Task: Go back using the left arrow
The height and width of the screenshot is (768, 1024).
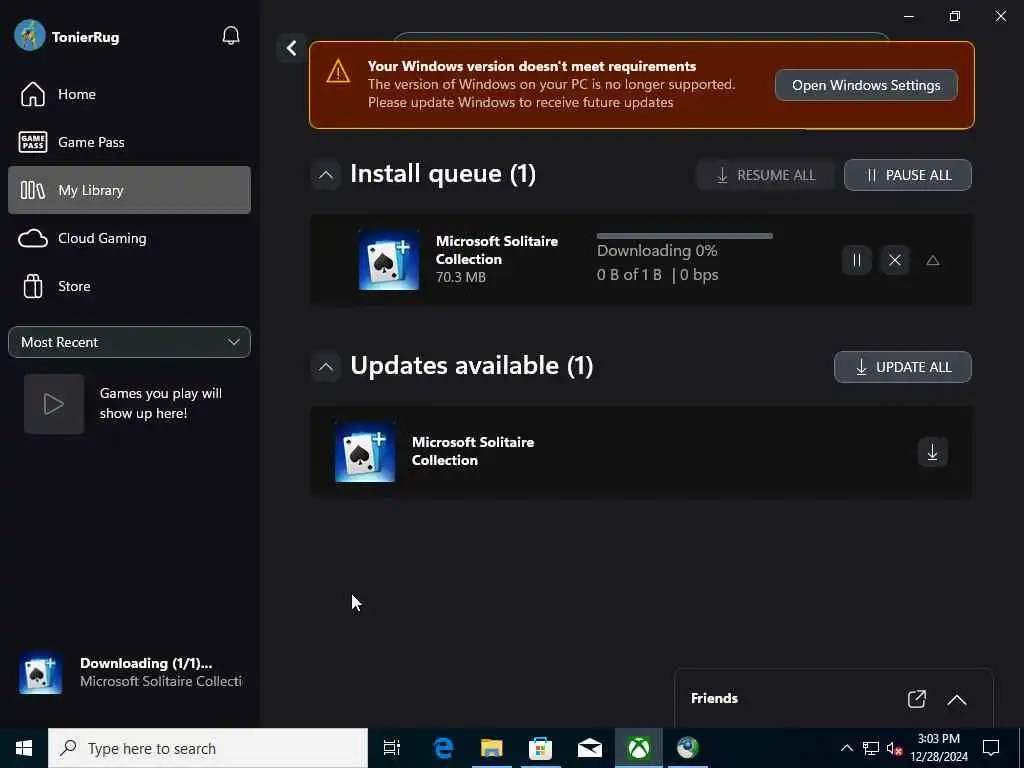Action: click(x=291, y=48)
